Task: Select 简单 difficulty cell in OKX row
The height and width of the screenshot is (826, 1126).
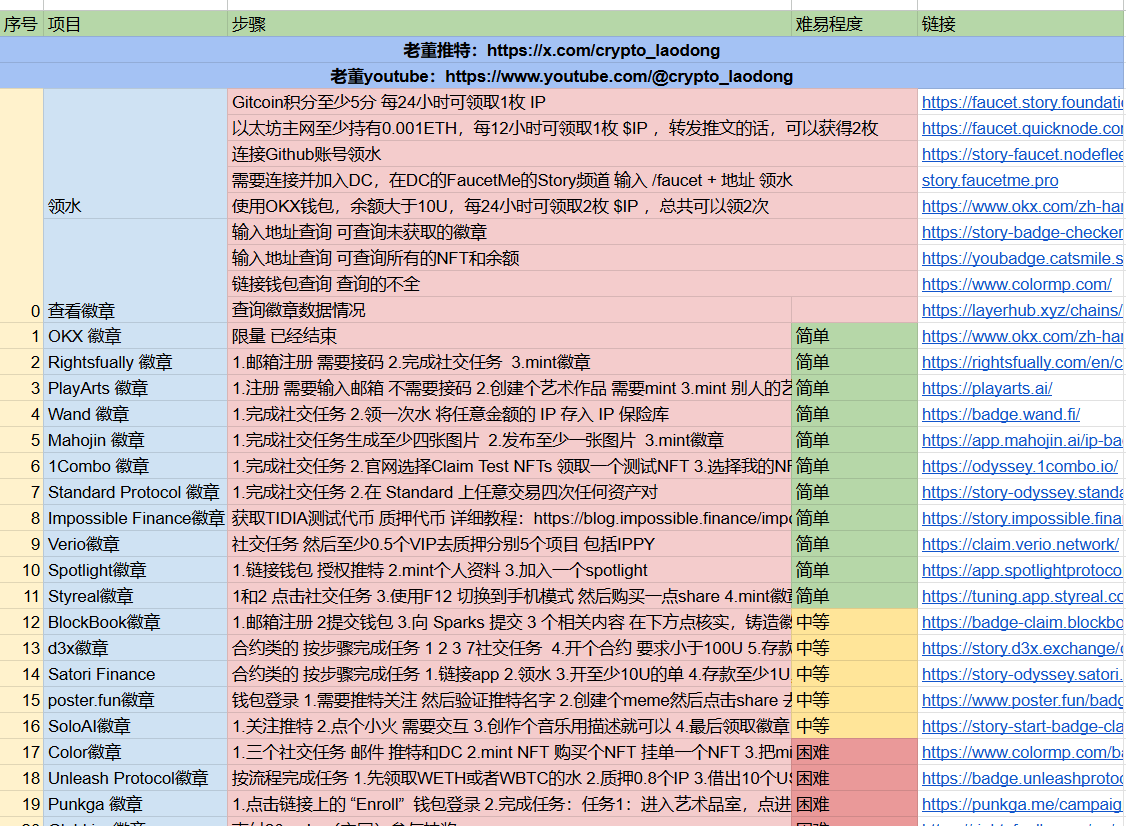Action: (854, 336)
